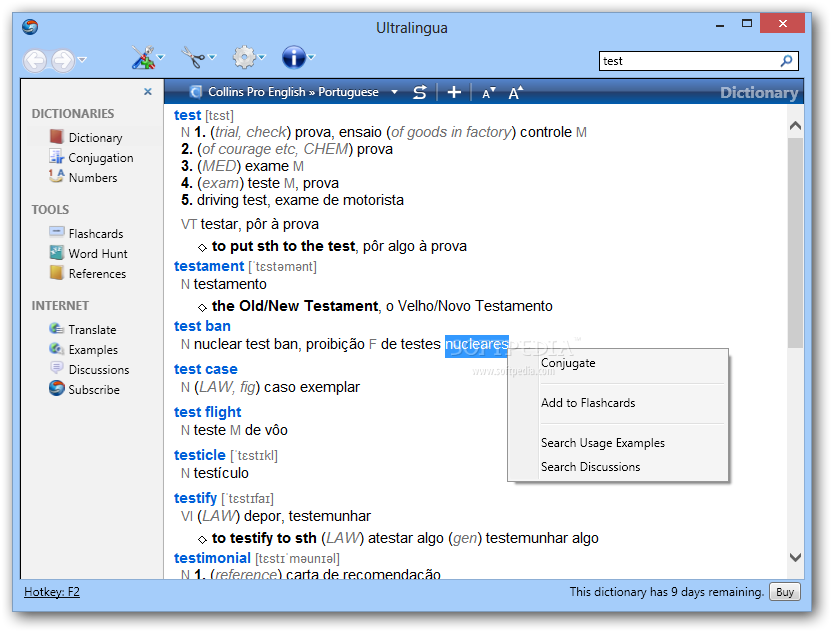Image resolution: width=832 pixels, height=632 pixels.
Task: Click the 'test case' headword link
Action: click(x=206, y=369)
